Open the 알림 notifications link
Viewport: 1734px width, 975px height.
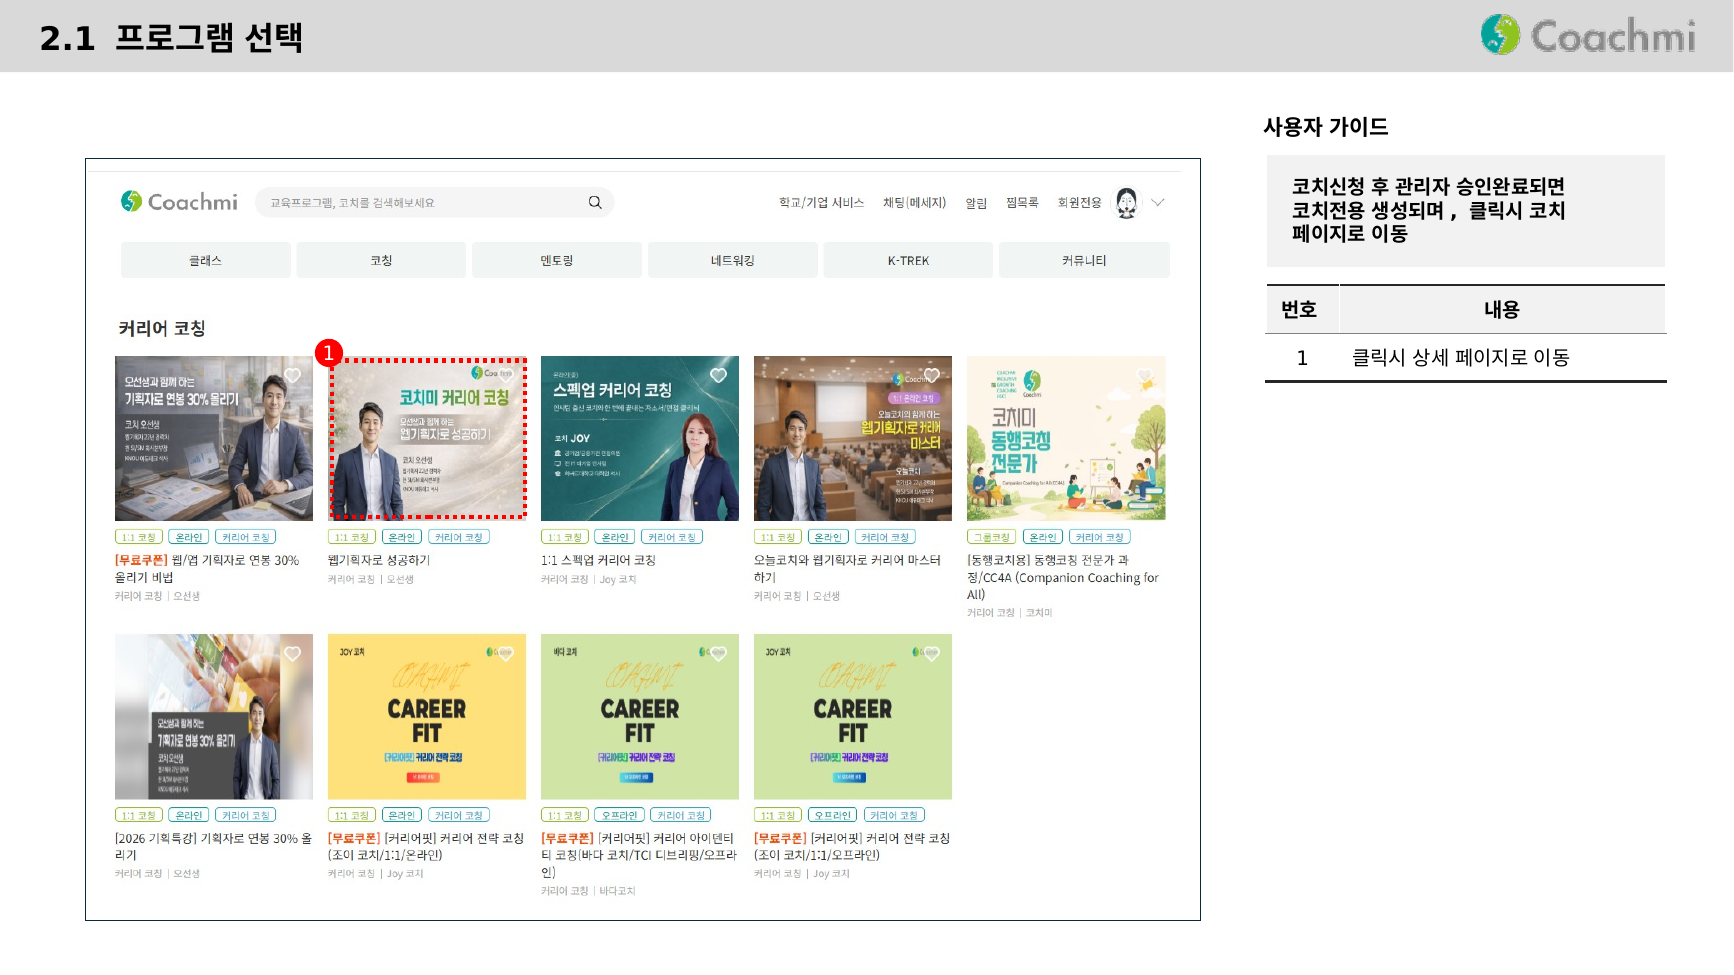[976, 203]
